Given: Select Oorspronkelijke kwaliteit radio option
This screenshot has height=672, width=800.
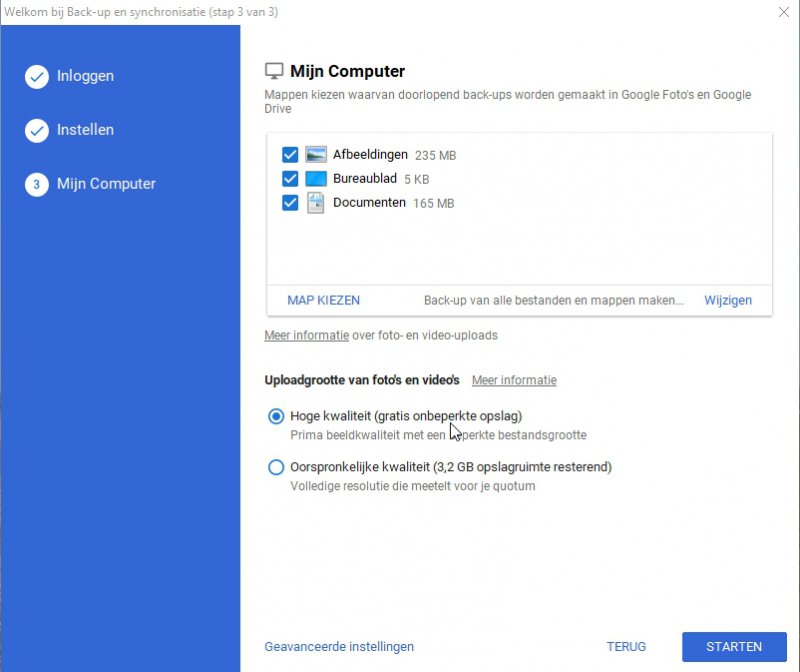Looking at the screenshot, I should (276, 467).
